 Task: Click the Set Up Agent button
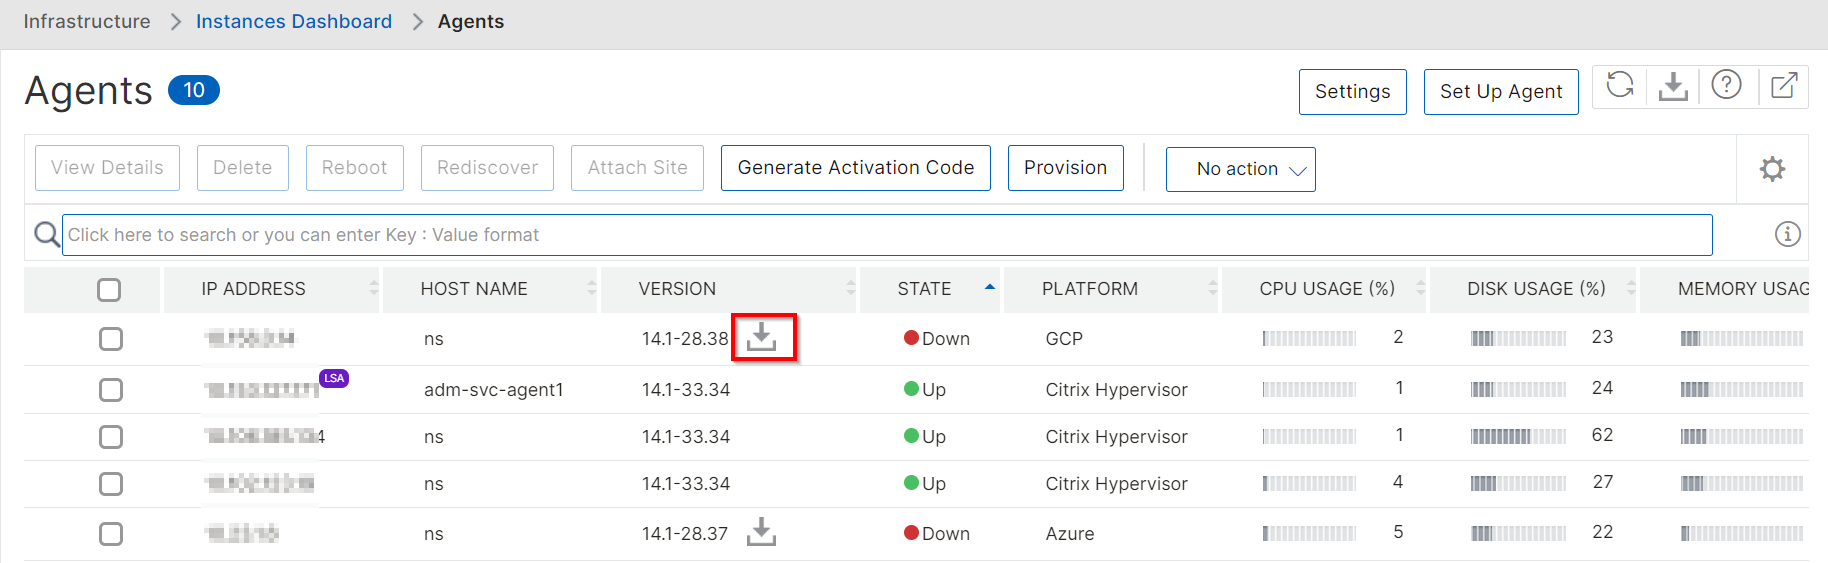point(1501,91)
